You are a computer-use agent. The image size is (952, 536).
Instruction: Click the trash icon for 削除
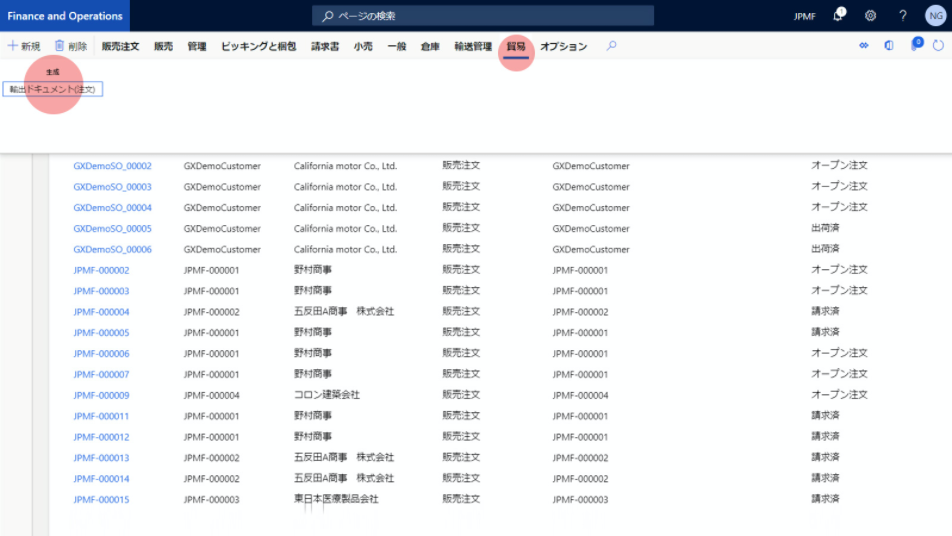click(60, 46)
